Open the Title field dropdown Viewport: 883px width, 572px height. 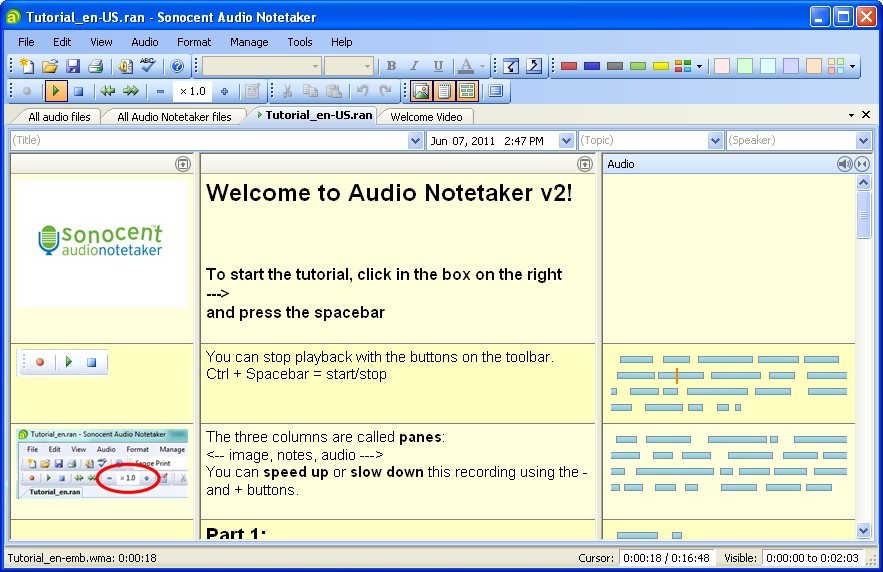click(415, 140)
